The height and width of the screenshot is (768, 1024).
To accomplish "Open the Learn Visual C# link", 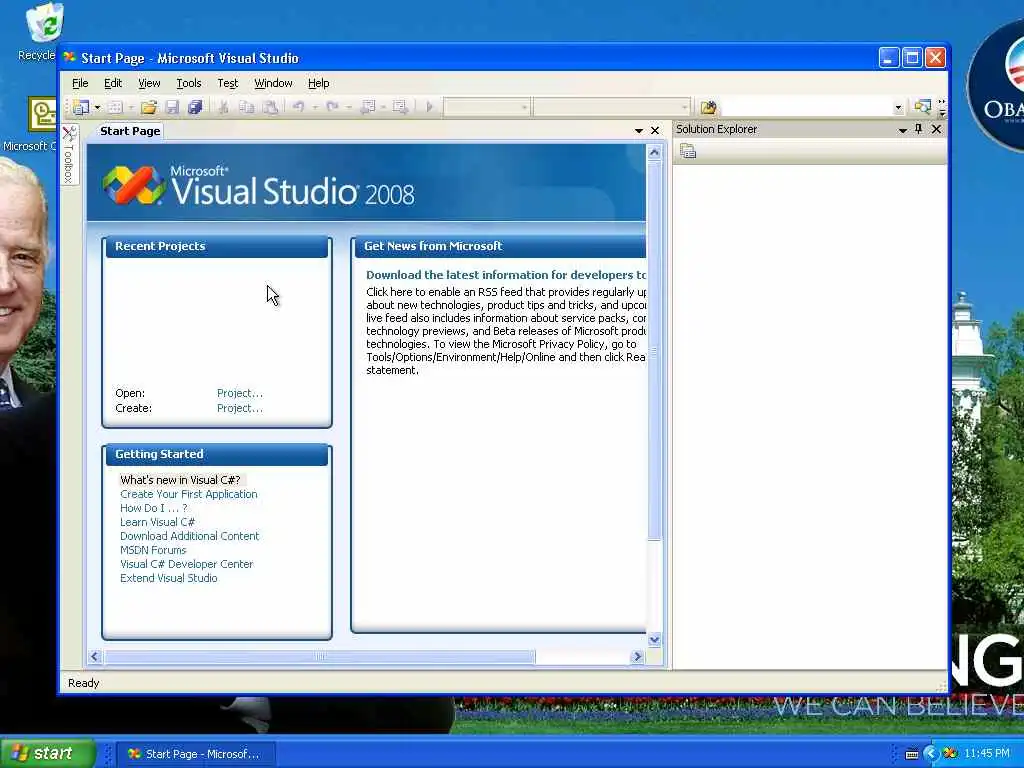I will click(157, 522).
